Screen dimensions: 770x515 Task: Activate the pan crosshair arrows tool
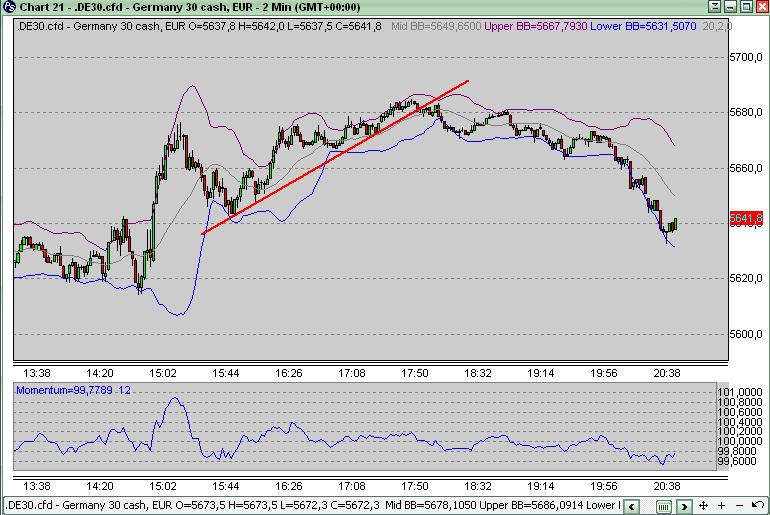tap(703, 506)
